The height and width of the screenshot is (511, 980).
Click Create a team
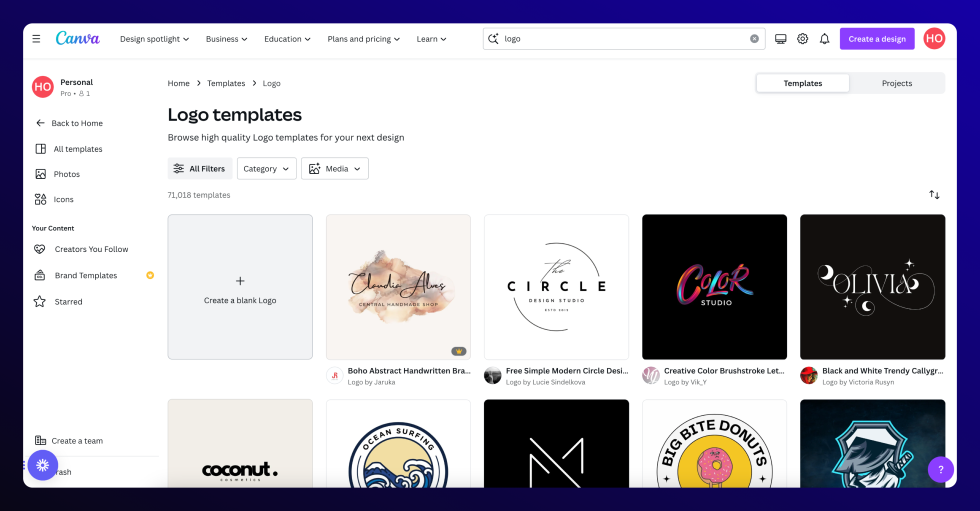[77, 440]
